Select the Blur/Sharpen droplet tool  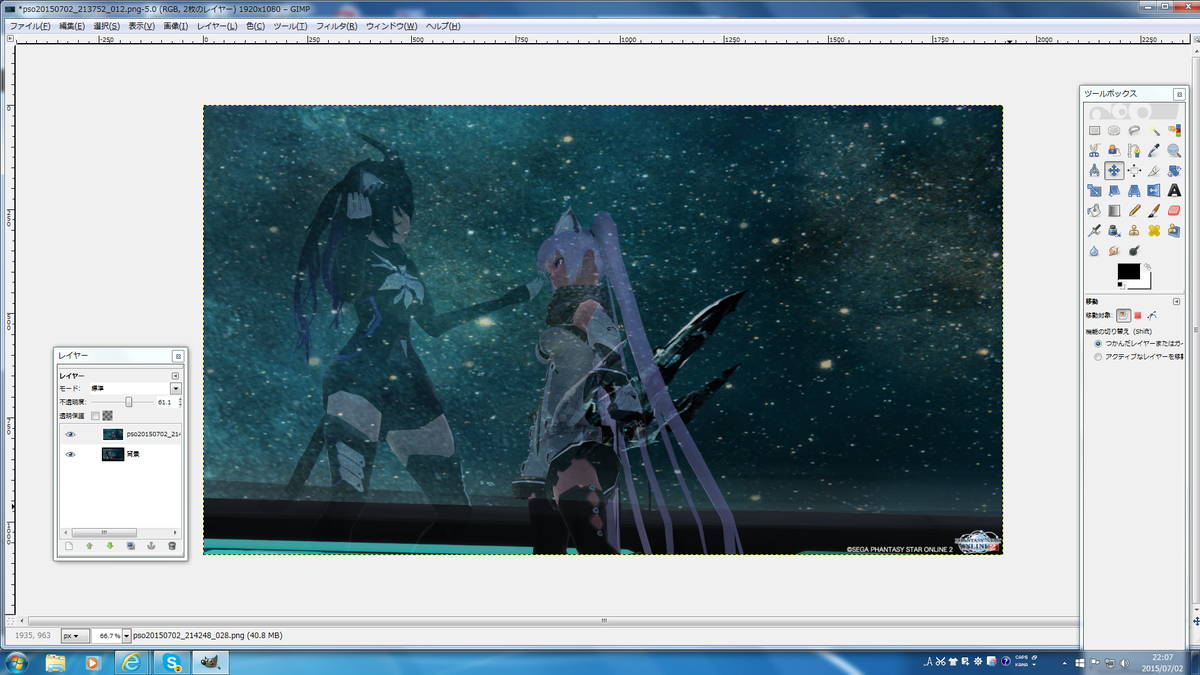[1094, 251]
